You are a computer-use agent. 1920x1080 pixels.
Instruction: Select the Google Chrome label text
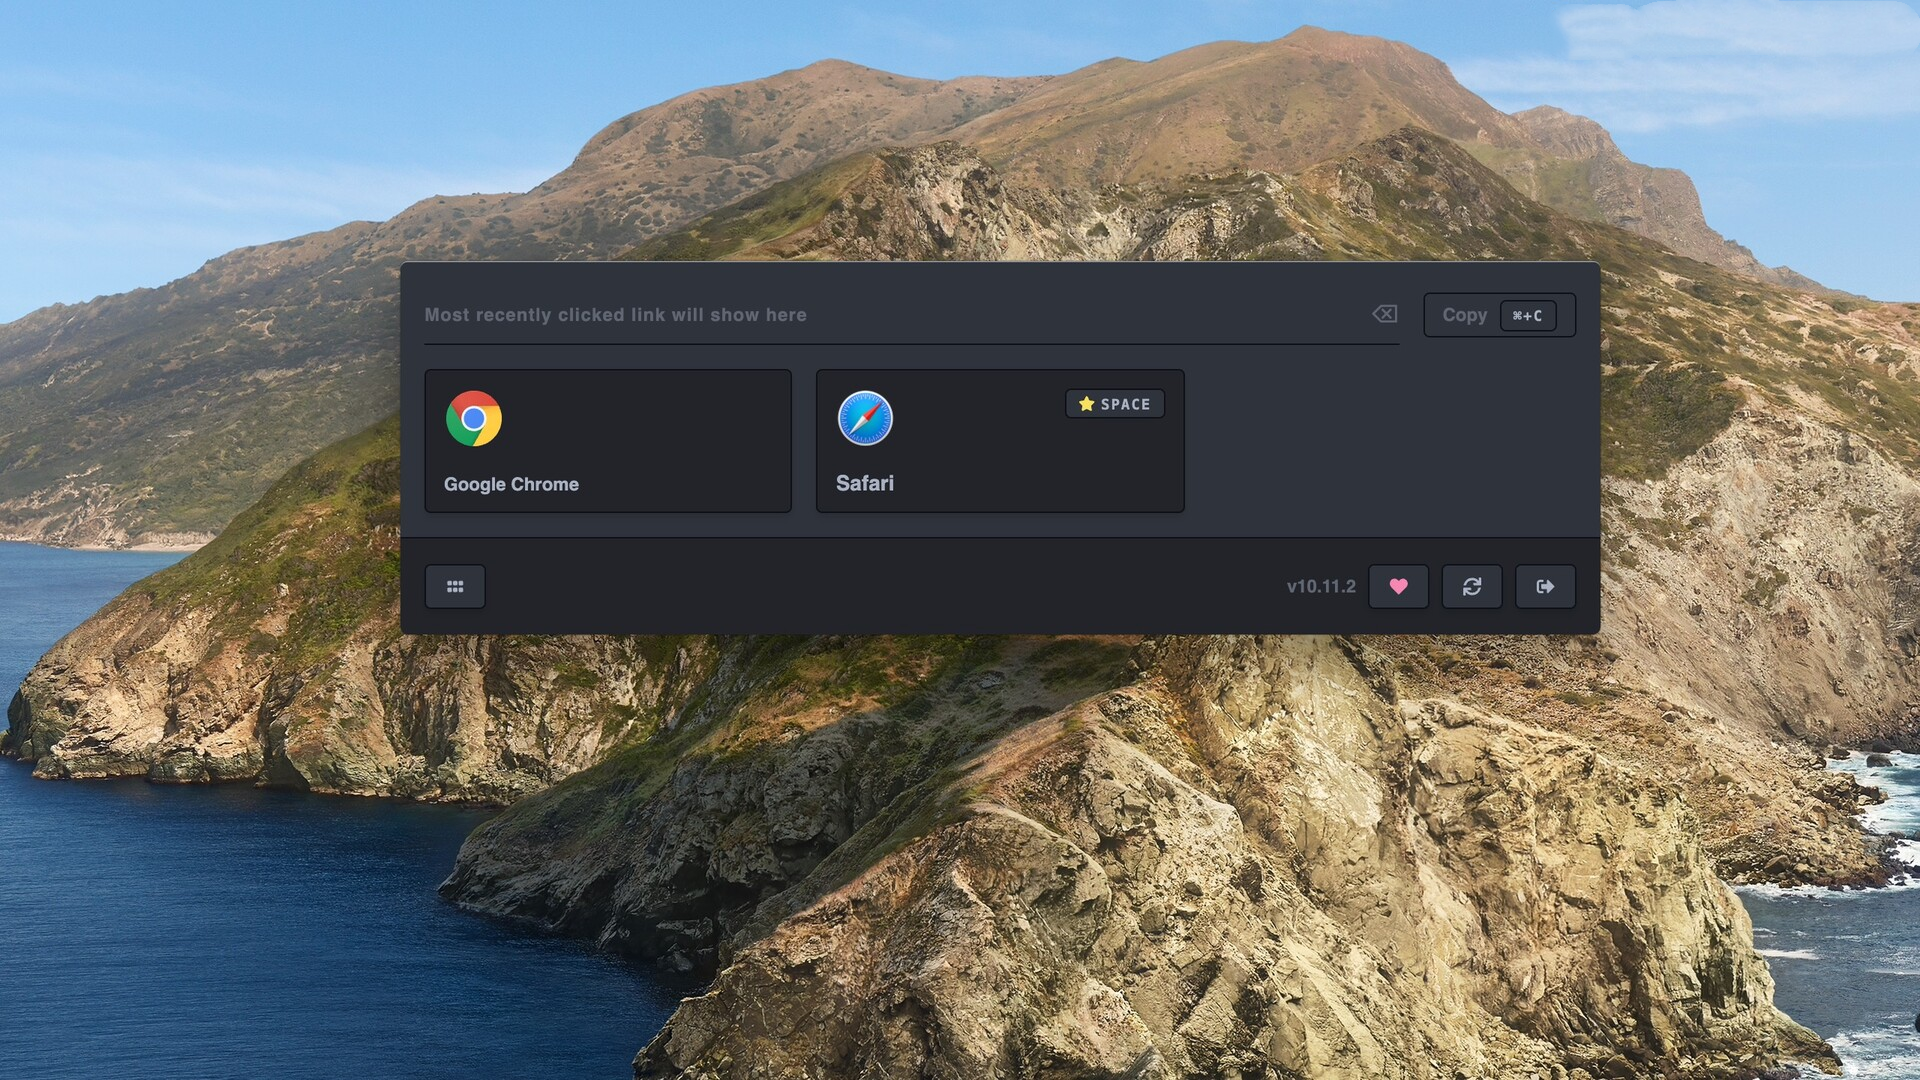point(511,484)
